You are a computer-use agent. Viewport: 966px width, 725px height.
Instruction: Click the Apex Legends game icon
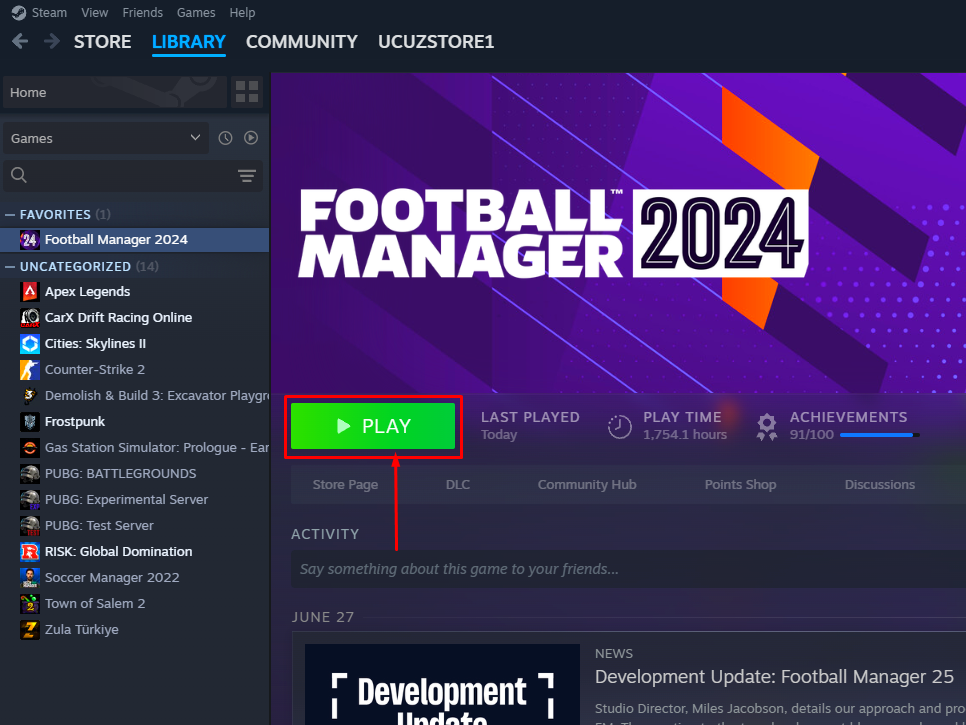pos(30,291)
